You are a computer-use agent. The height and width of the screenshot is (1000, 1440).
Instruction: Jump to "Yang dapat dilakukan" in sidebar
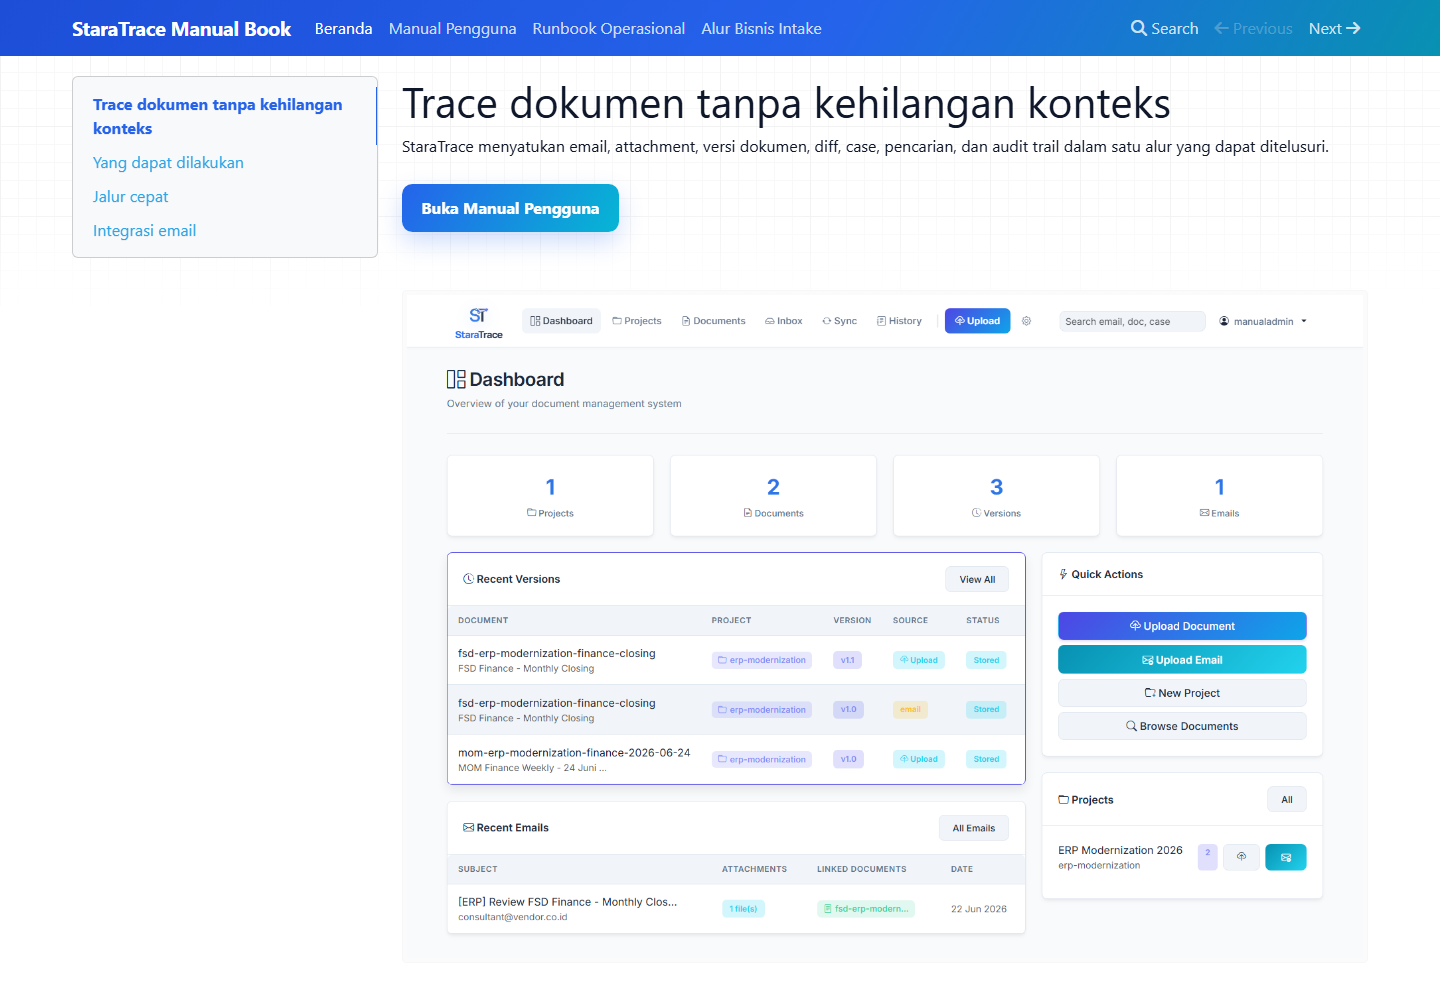(168, 162)
